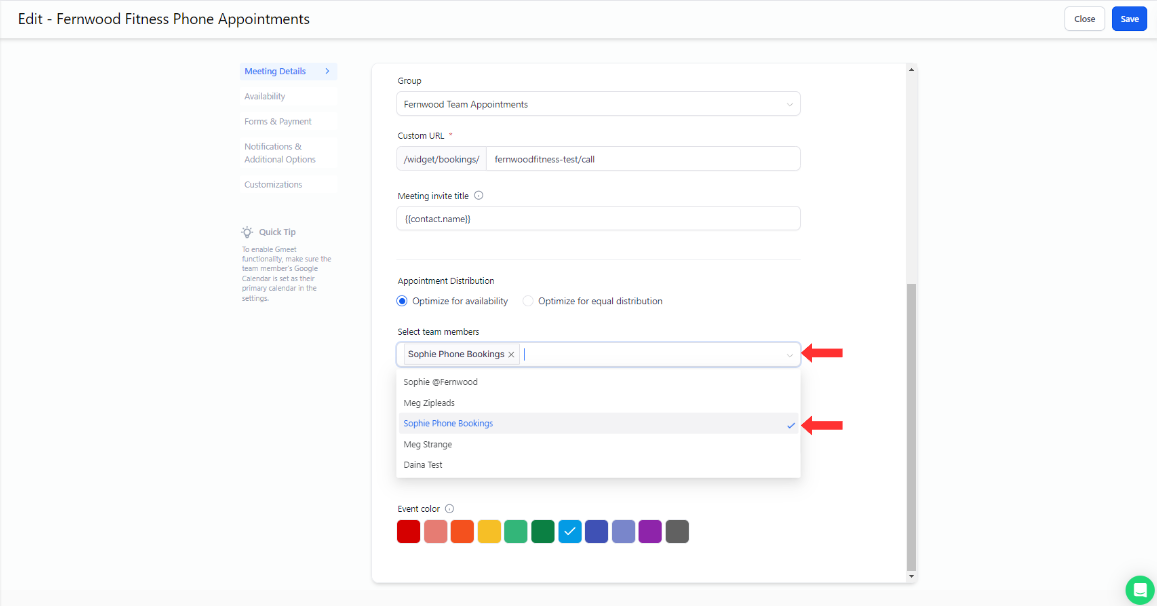Pick the salmon pink event color
The height and width of the screenshot is (606, 1157).
tap(435, 531)
